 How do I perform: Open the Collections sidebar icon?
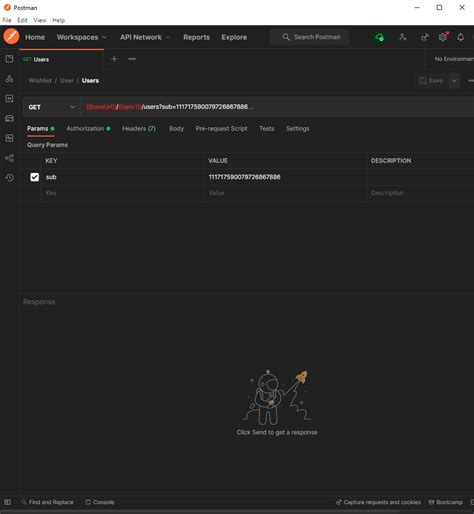9,59
